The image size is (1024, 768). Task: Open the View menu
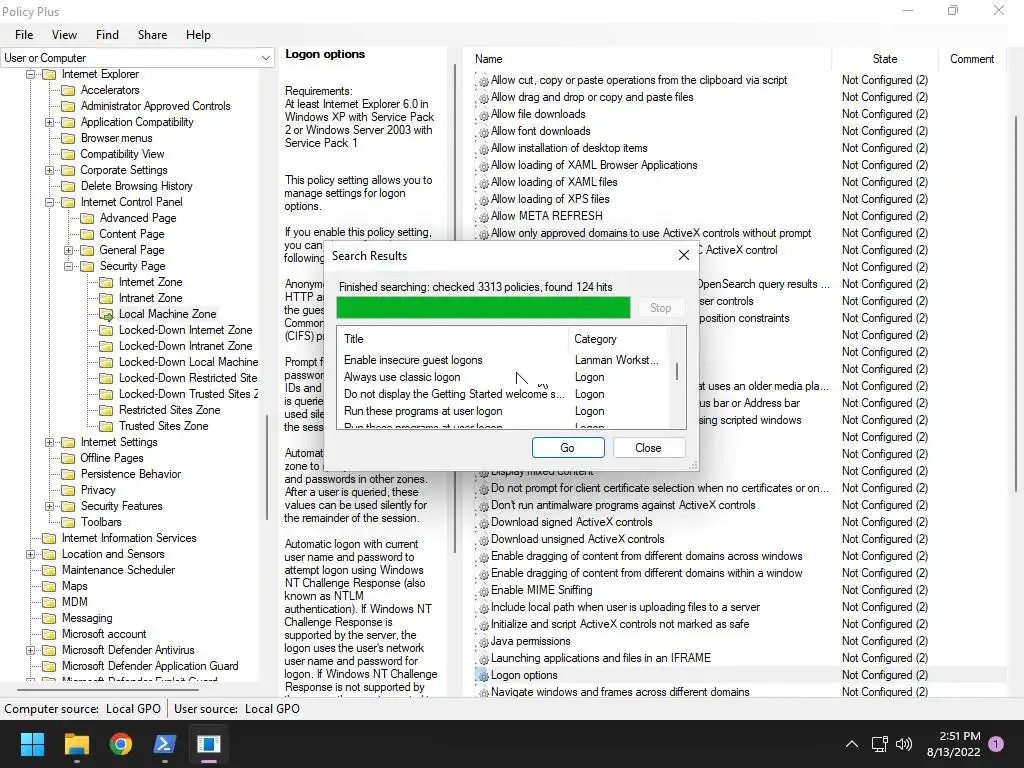click(64, 35)
